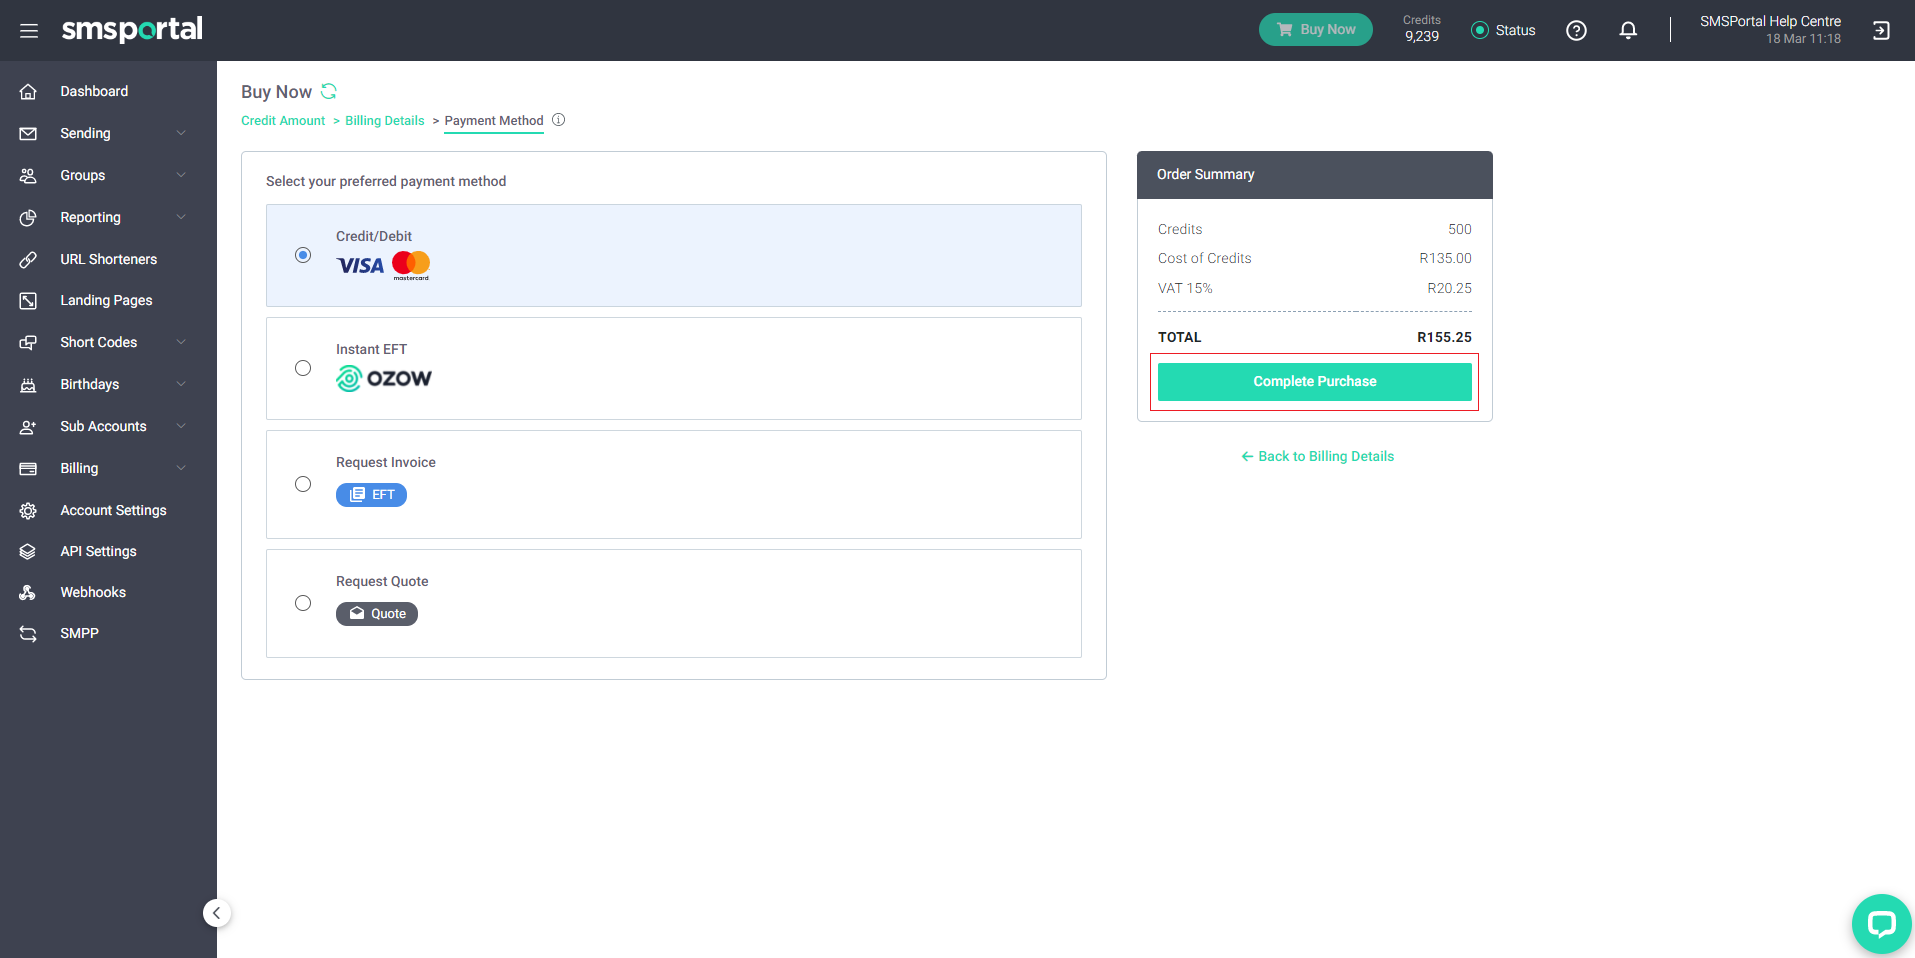Click the Birthdays cake icon
This screenshot has height=958, width=1915.
click(x=28, y=384)
